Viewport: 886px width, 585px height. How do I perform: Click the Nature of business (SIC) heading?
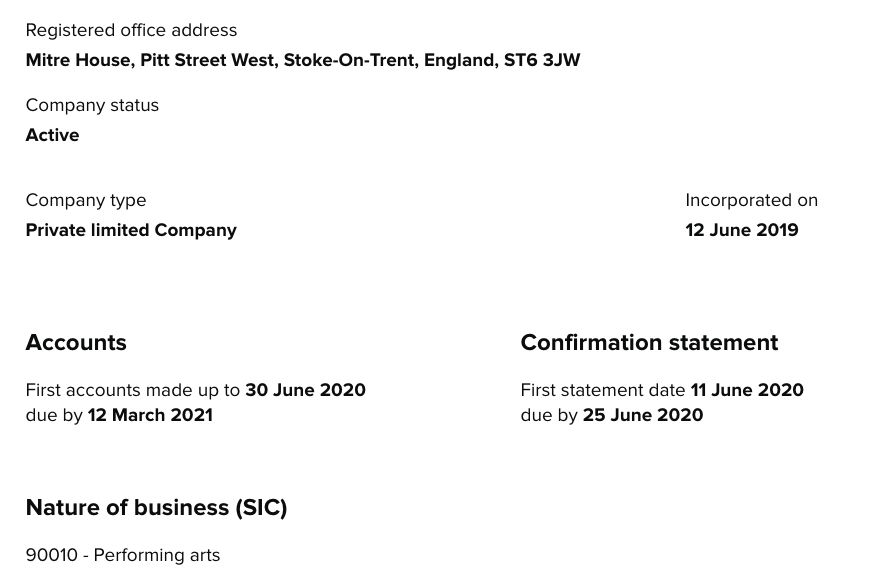(x=157, y=508)
